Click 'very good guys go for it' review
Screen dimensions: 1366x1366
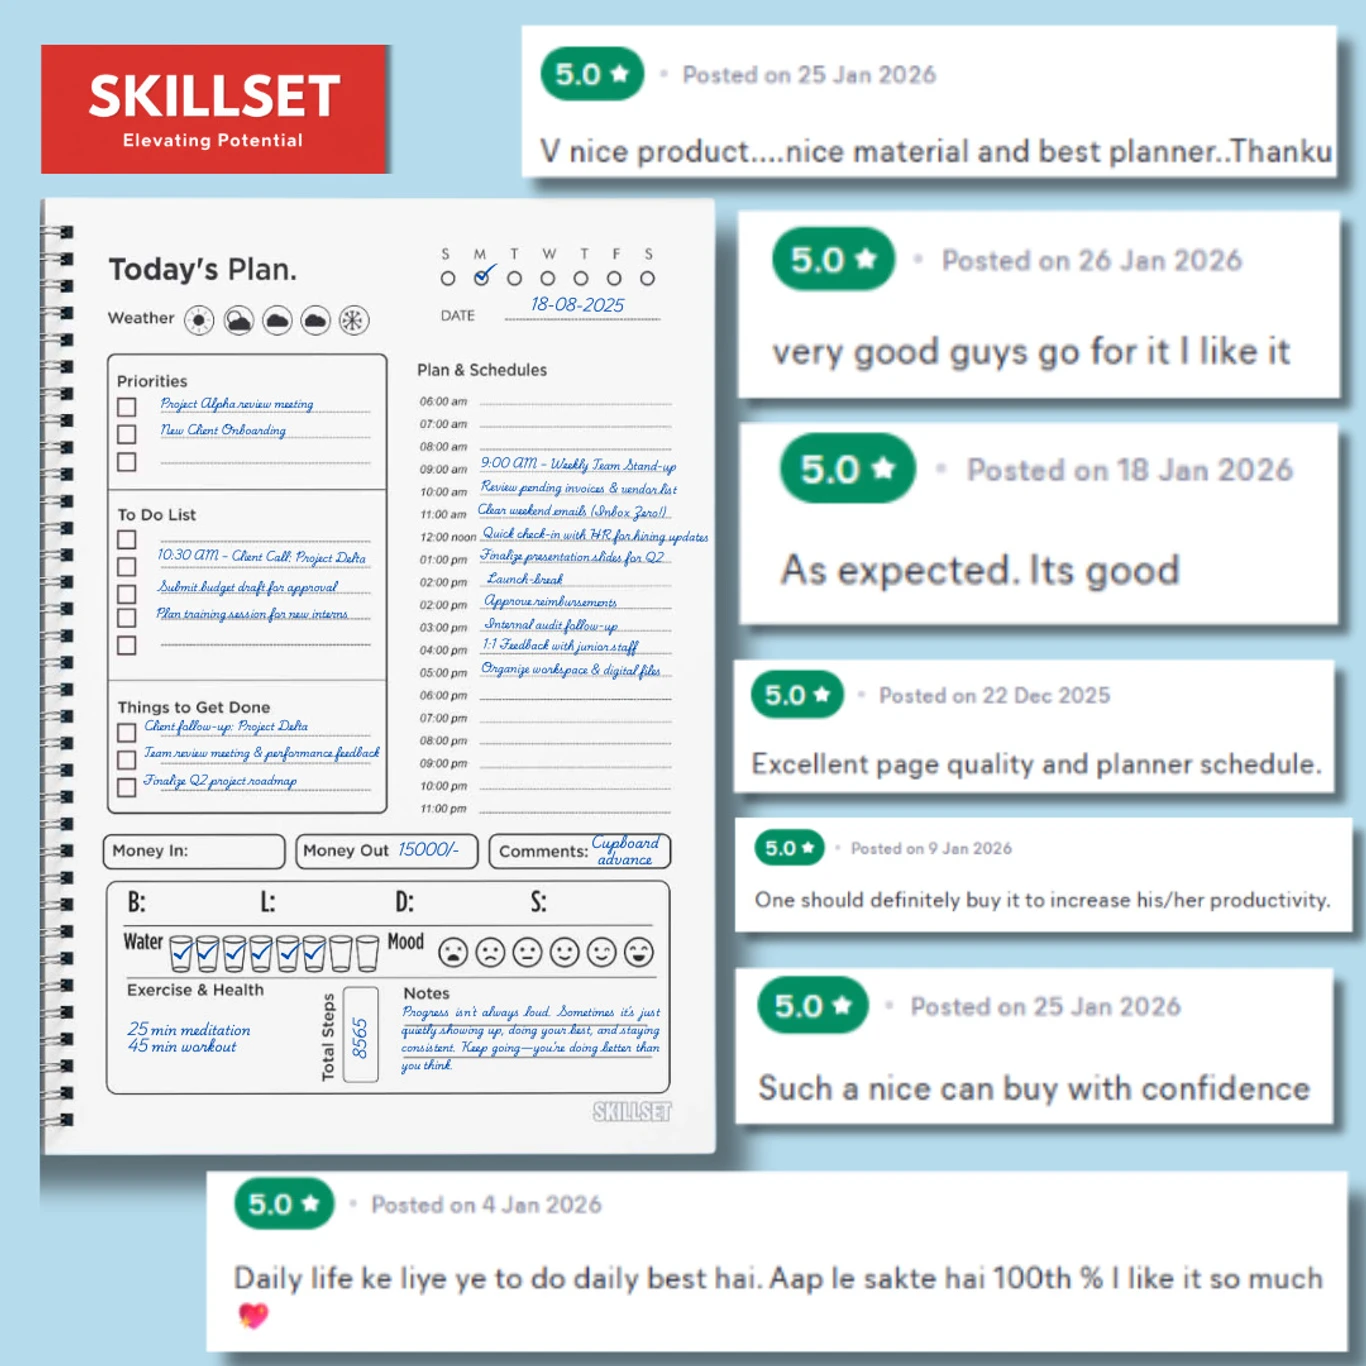pos(1031,352)
